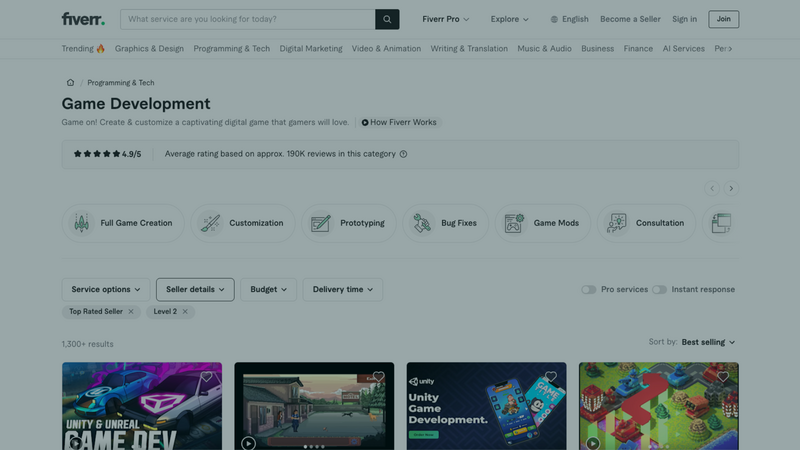The height and width of the screenshot is (450, 800).
Task: Select Consultation category
Action: click(646, 223)
